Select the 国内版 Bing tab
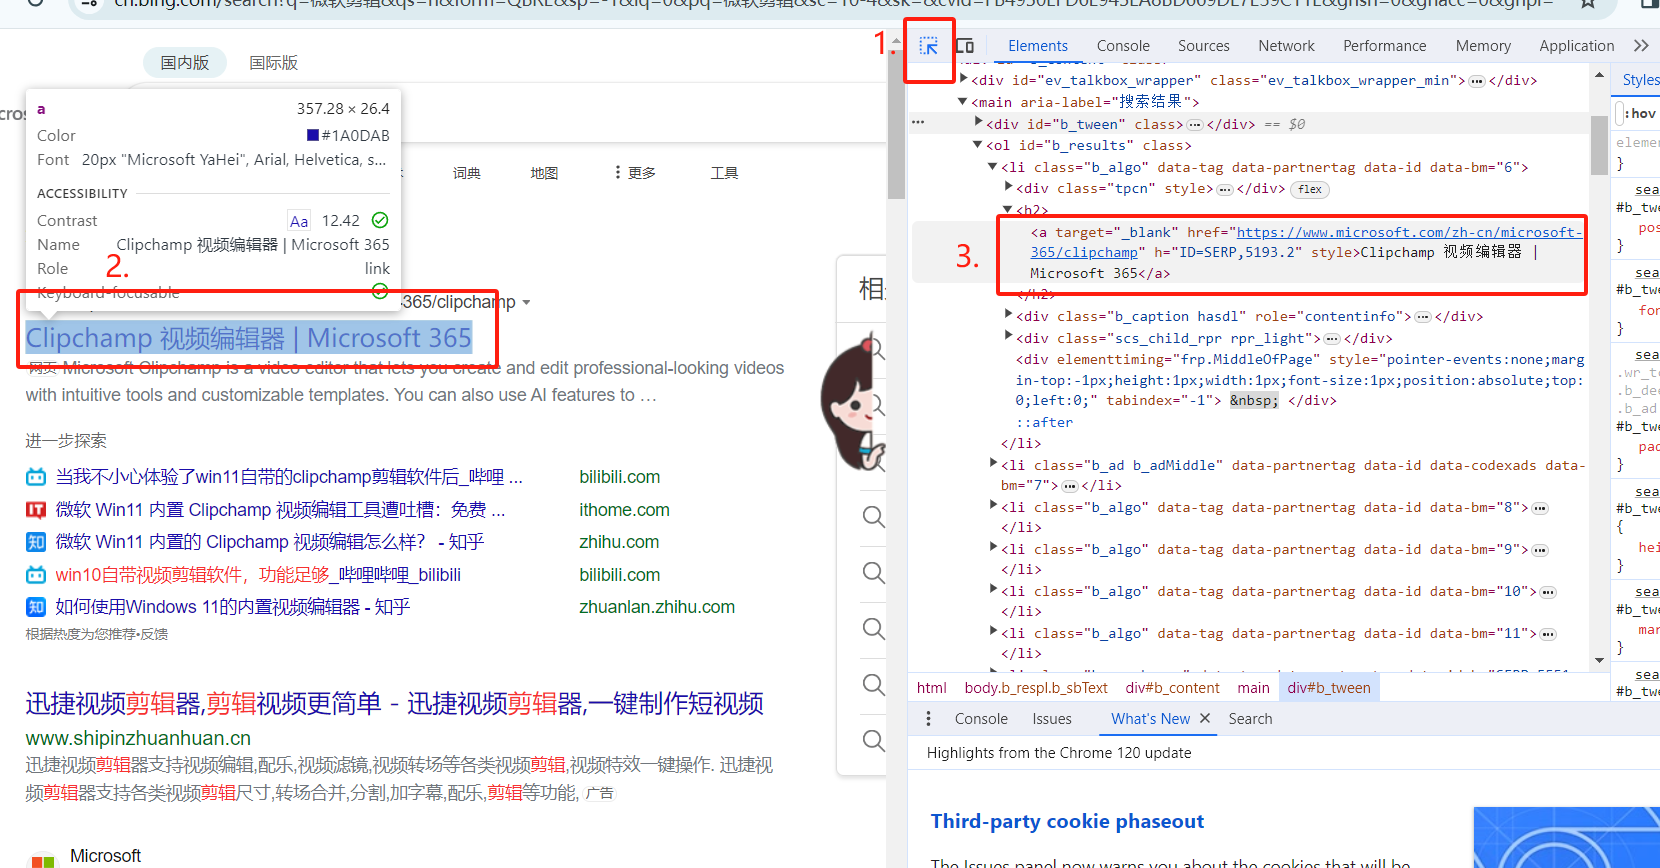The width and height of the screenshot is (1660, 868). (x=185, y=63)
